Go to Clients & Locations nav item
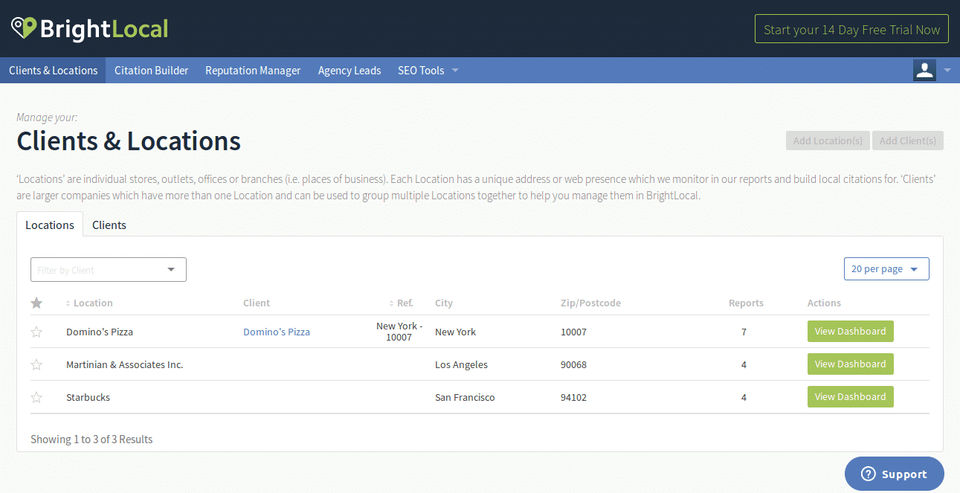The image size is (960, 493). click(53, 70)
